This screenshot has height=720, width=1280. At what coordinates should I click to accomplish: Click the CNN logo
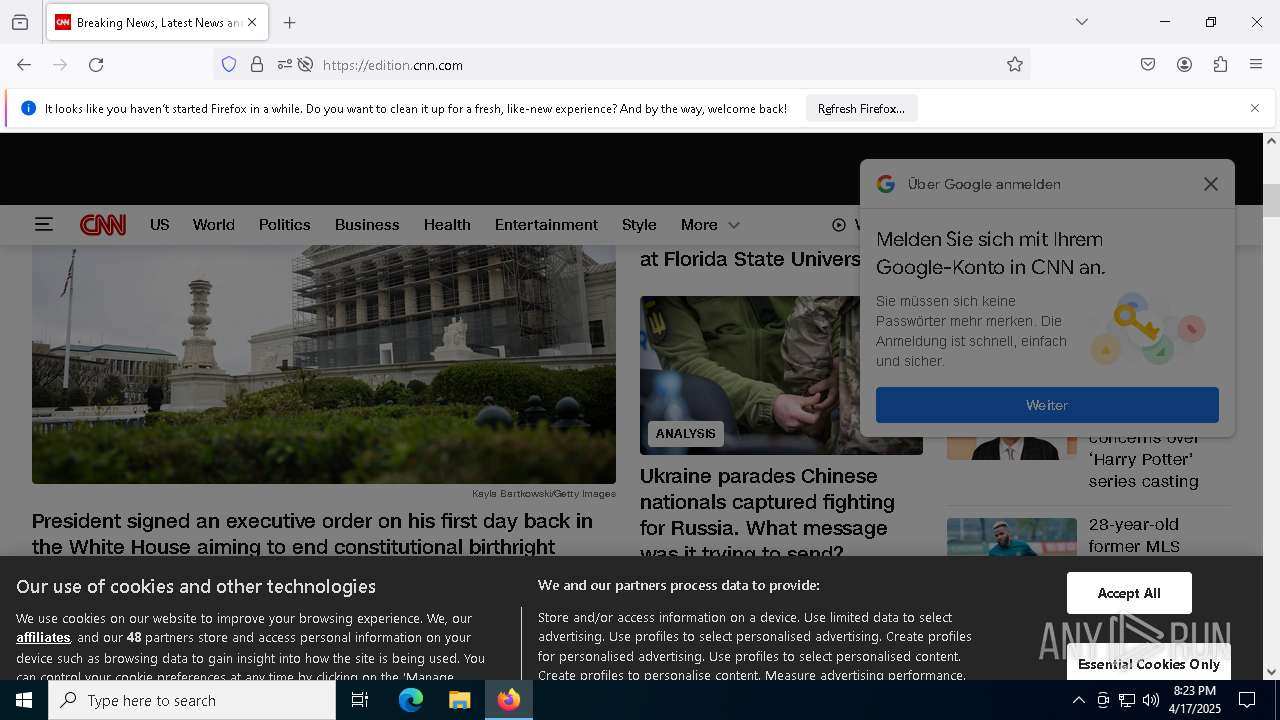[x=103, y=225]
